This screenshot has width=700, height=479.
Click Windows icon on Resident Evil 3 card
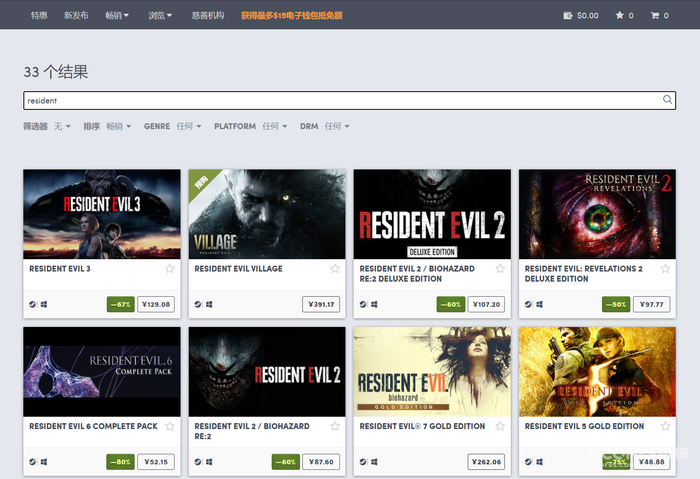tap(44, 304)
